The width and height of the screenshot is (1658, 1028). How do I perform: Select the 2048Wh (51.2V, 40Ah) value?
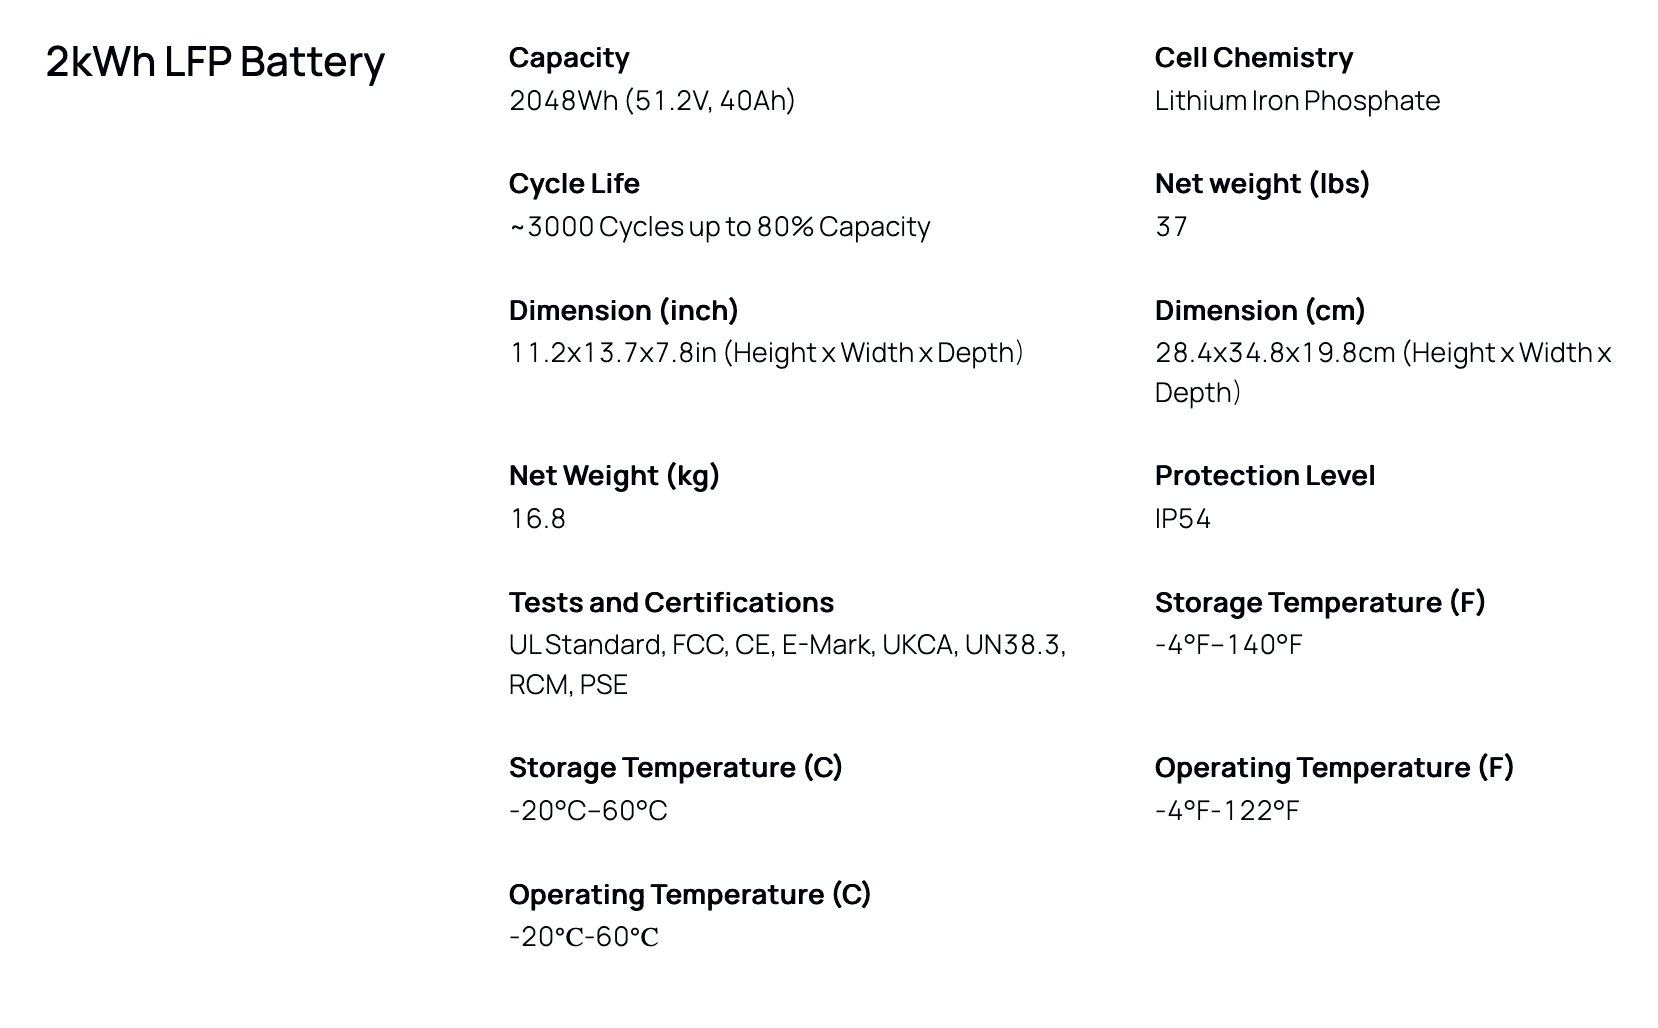pyautogui.click(x=652, y=101)
